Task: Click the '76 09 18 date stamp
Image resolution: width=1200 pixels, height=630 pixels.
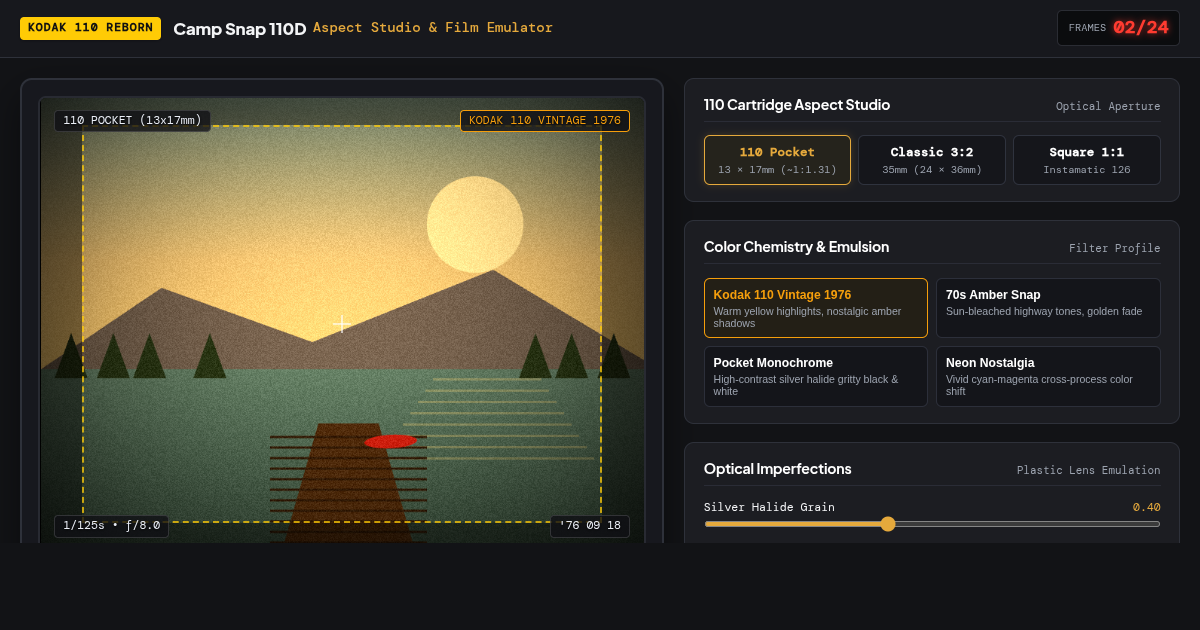Action: [590, 526]
